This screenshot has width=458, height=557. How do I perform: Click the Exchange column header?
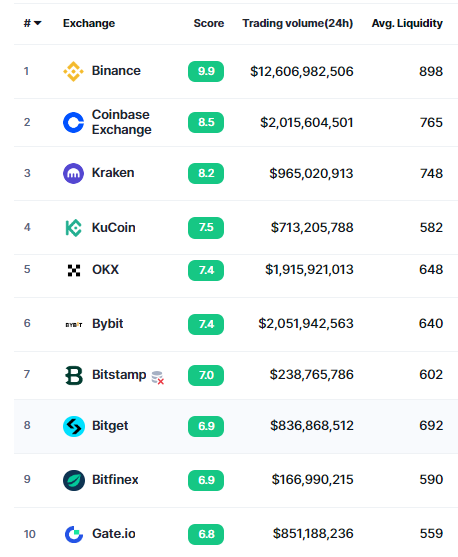click(89, 23)
